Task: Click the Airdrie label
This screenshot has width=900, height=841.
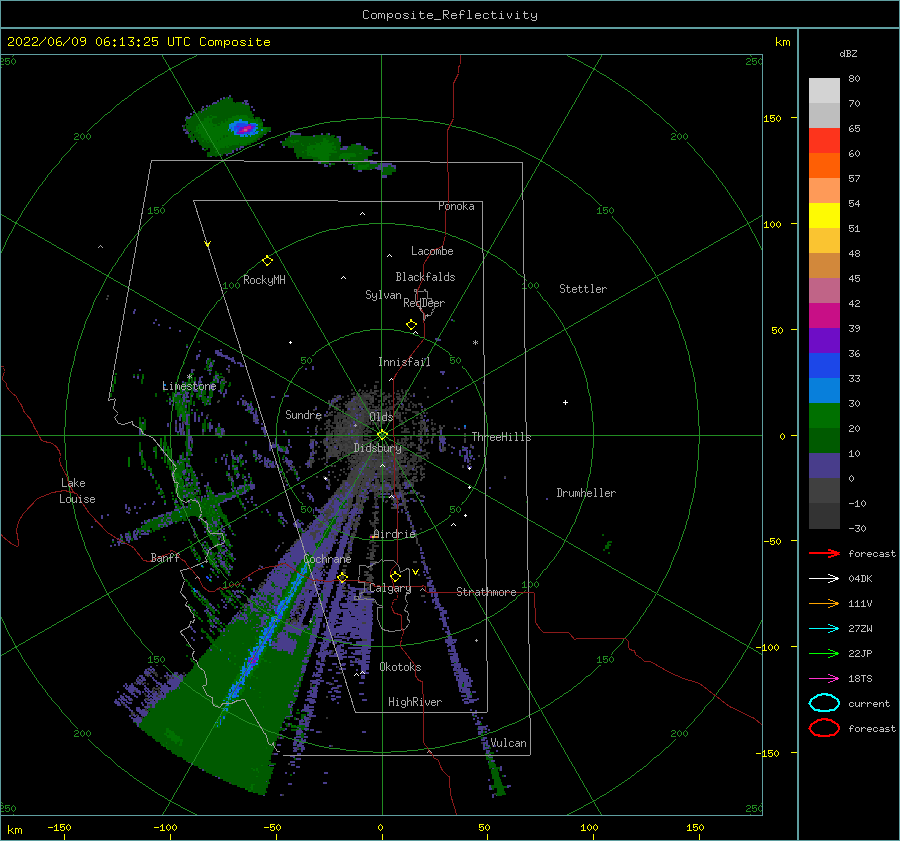Action: 394,534
